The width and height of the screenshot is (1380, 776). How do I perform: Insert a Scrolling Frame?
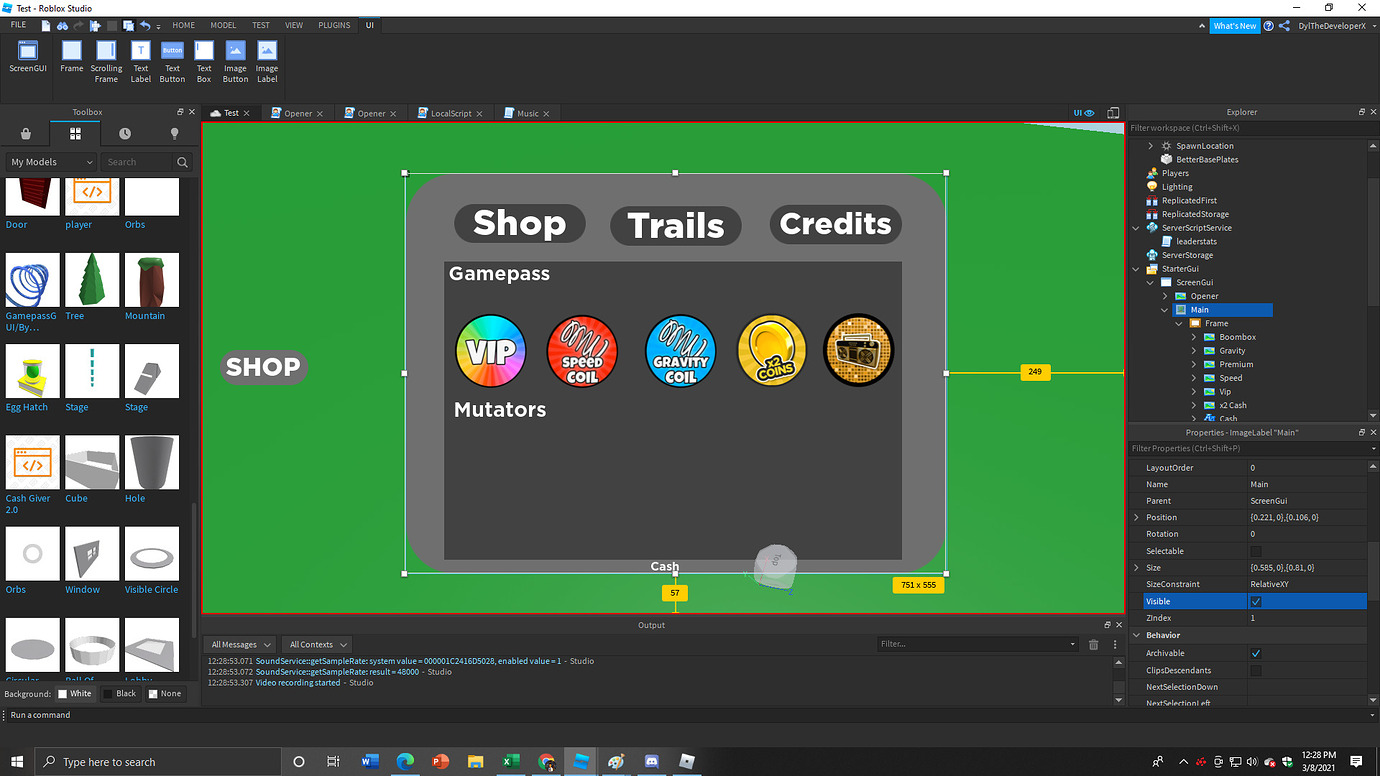pos(105,55)
